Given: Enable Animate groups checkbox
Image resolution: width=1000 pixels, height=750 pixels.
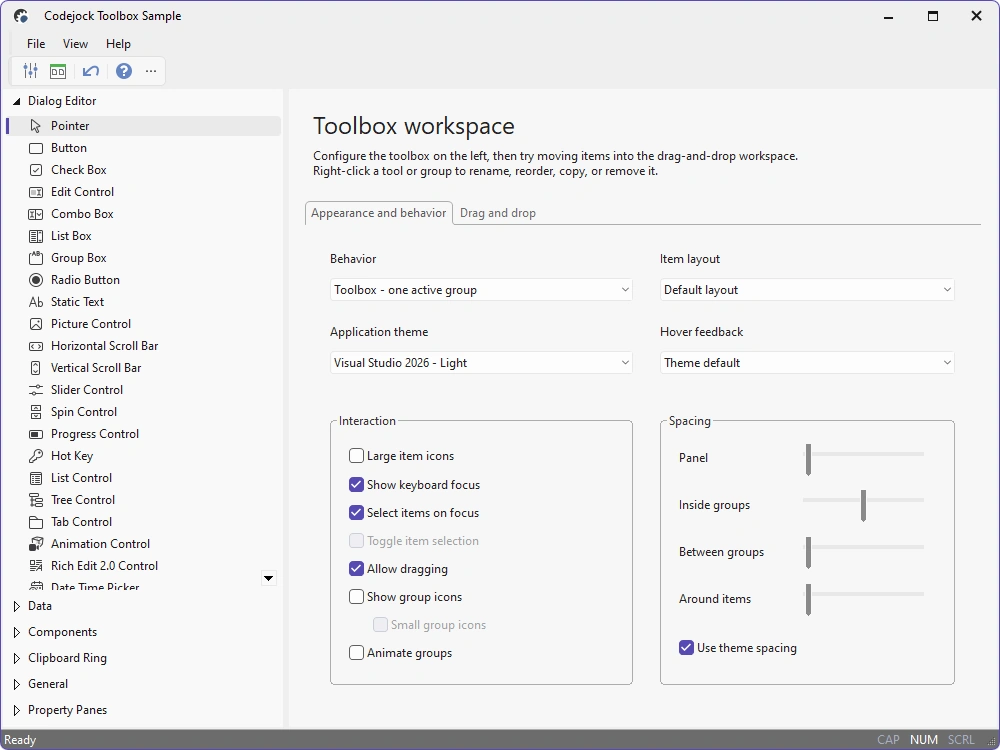Looking at the screenshot, I should click(356, 653).
